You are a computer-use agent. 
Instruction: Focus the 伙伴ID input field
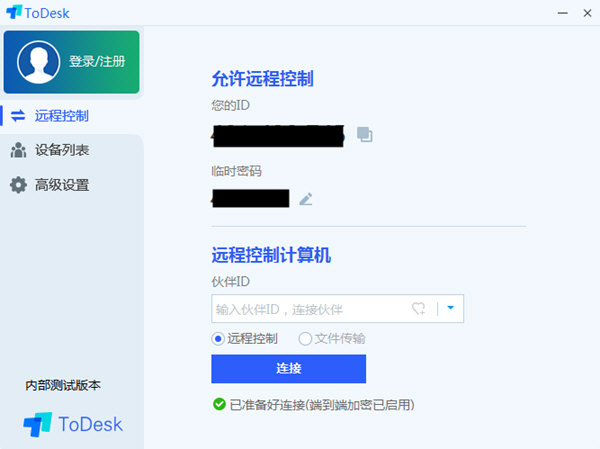[x=310, y=309]
